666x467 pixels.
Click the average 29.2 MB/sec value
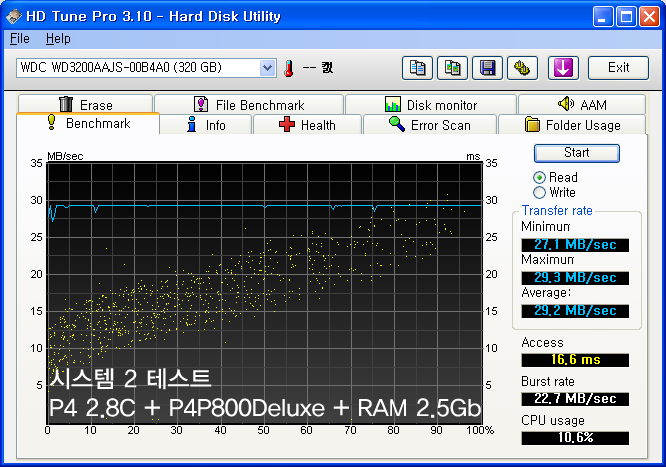click(575, 311)
